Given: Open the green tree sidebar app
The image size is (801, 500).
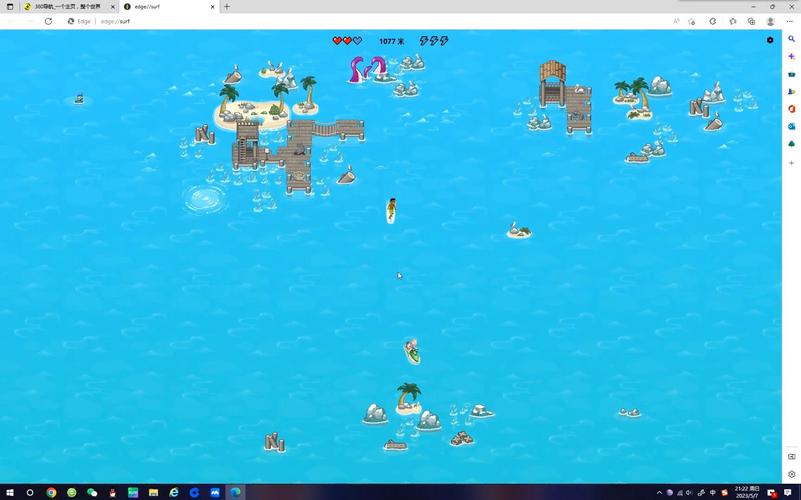Looking at the screenshot, I should pyautogui.click(x=791, y=144).
